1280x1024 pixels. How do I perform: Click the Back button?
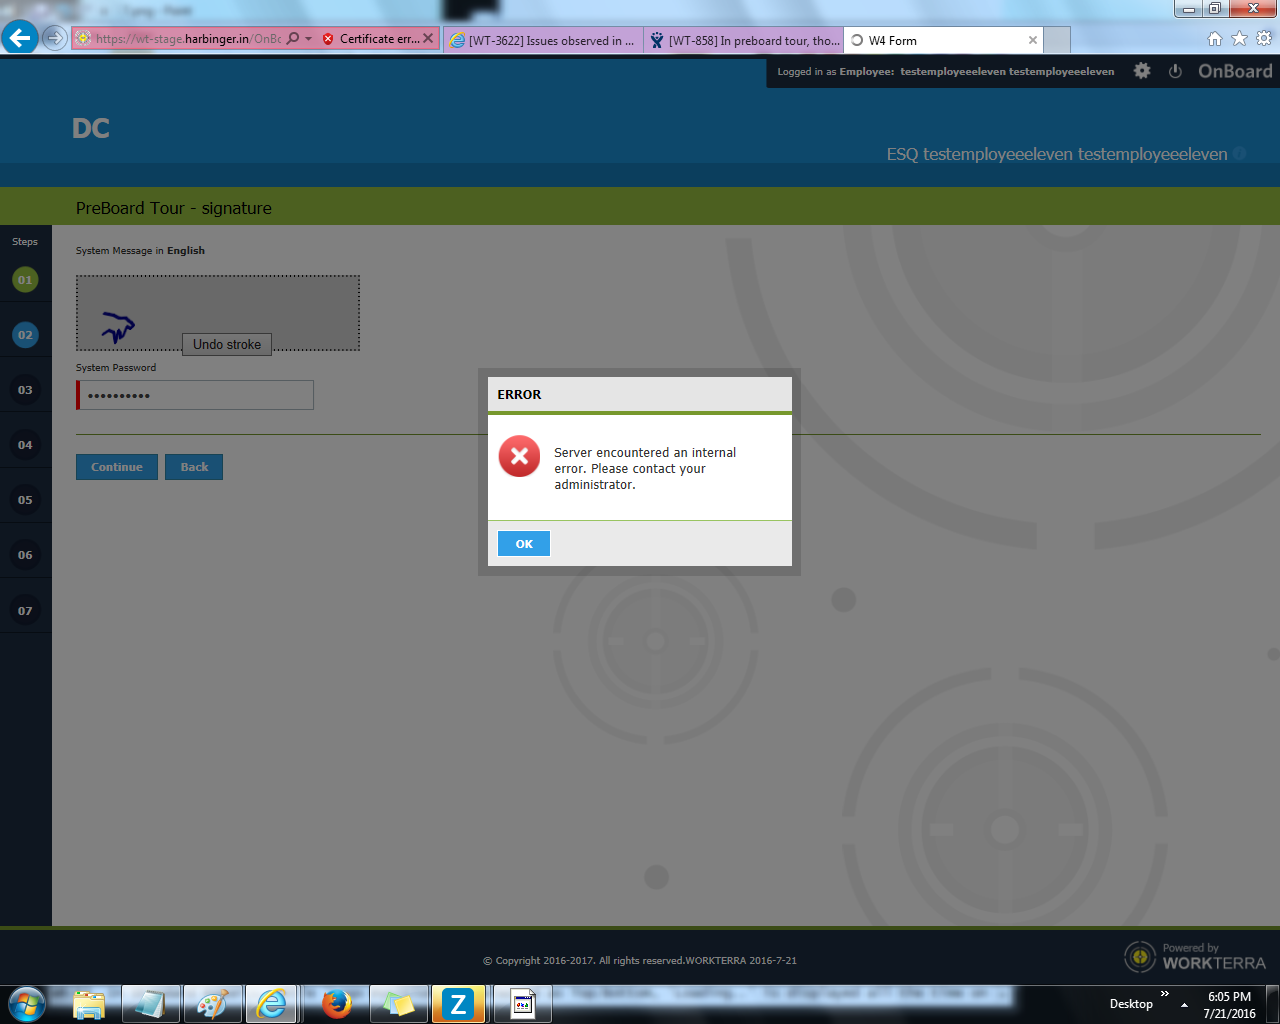pos(194,467)
